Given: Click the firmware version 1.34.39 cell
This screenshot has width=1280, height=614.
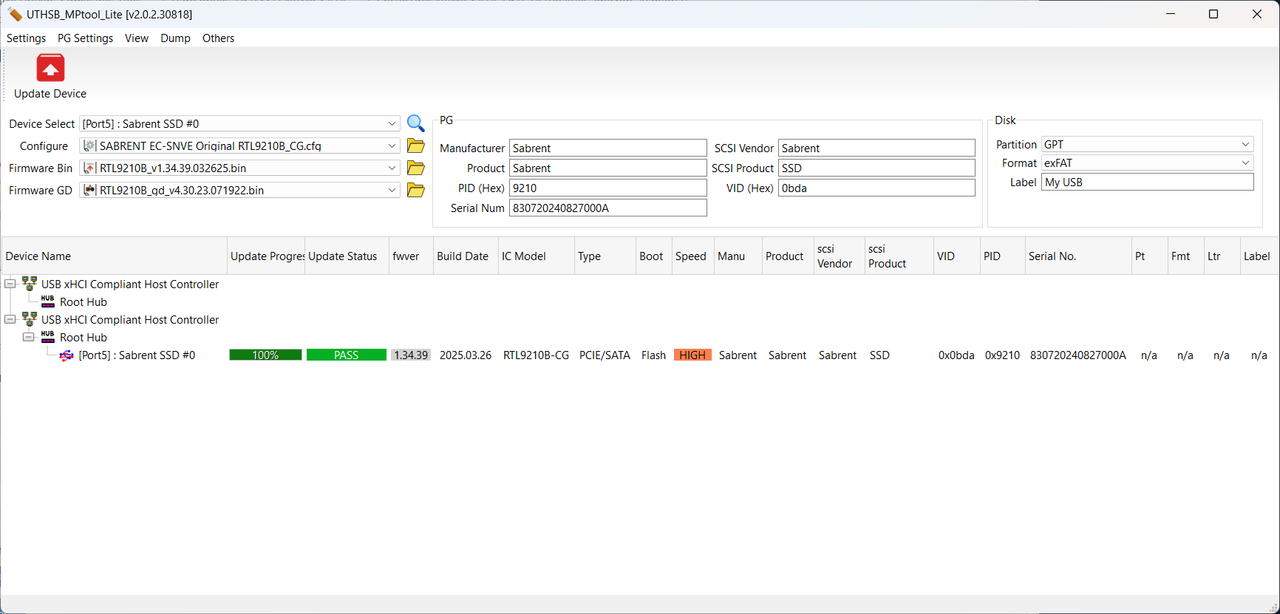Looking at the screenshot, I should (x=410, y=355).
